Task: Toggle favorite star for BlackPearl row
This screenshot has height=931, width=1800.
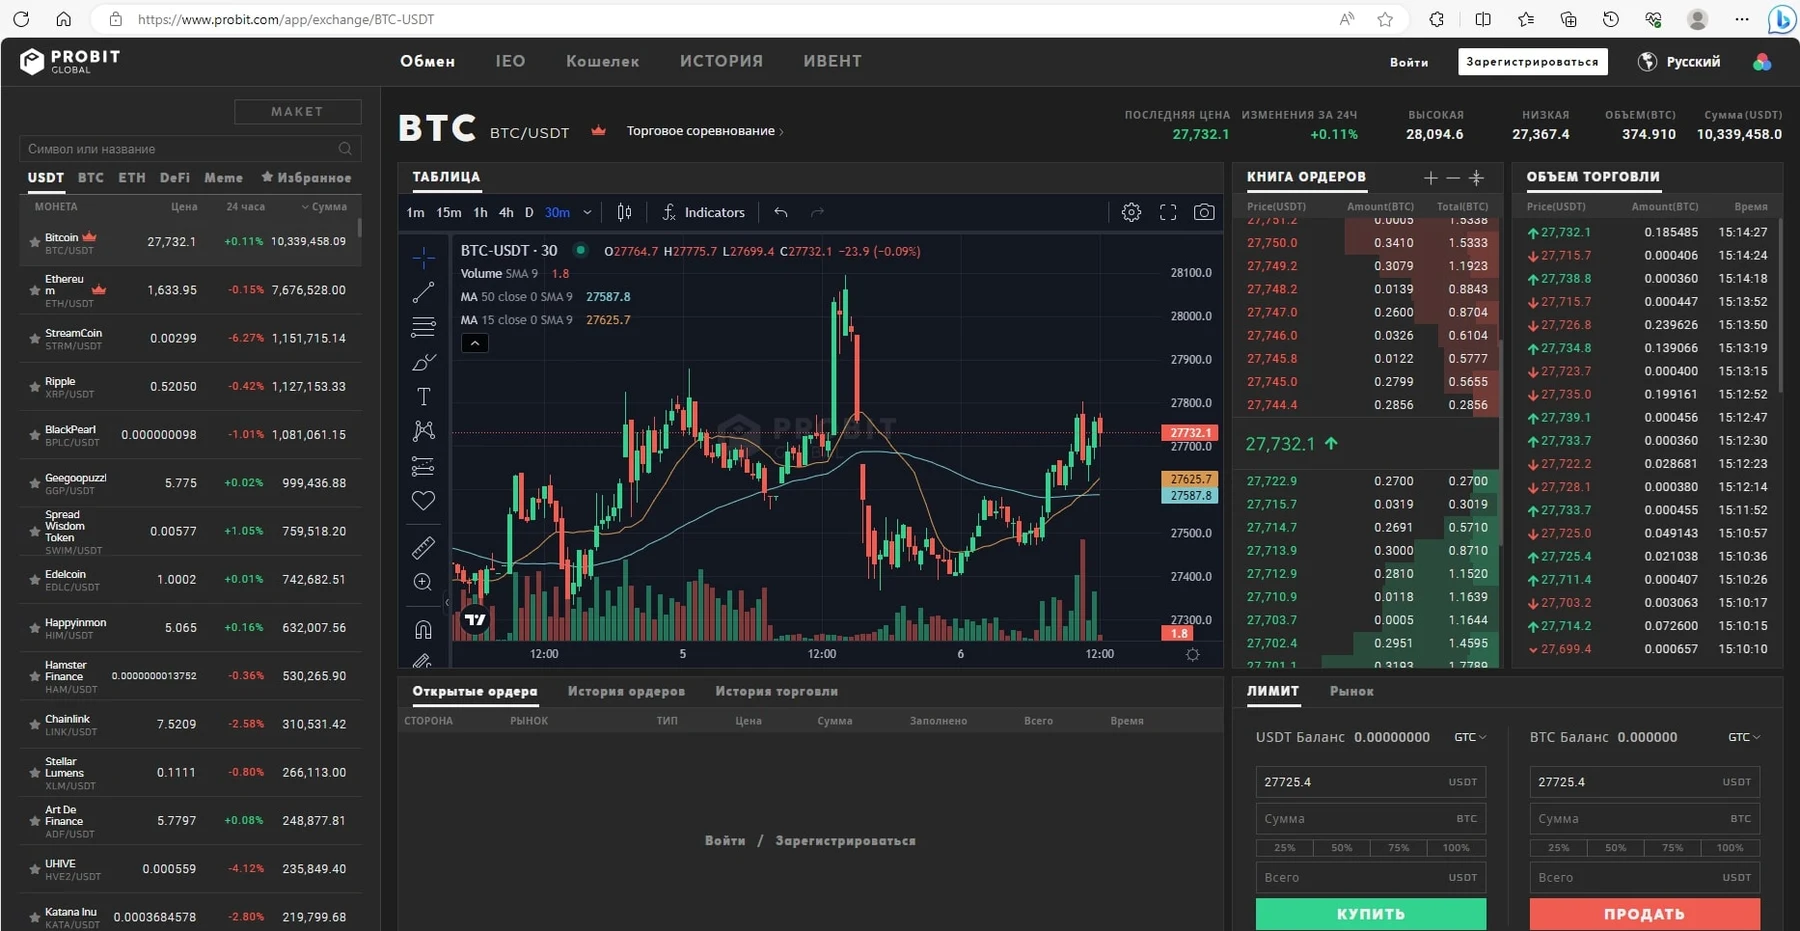Action: pyautogui.click(x=35, y=435)
